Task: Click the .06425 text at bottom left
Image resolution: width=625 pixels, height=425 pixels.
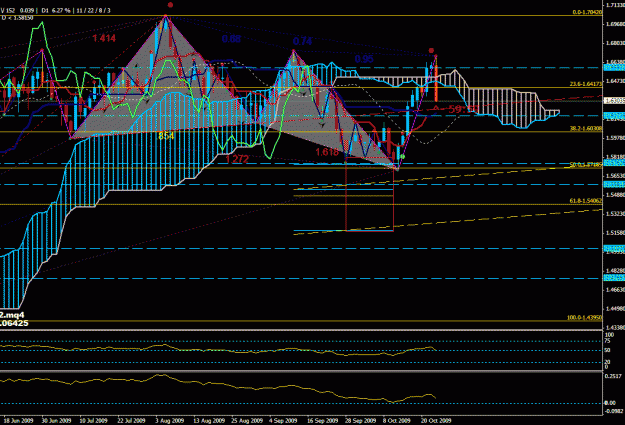Action: coord(14,323)
